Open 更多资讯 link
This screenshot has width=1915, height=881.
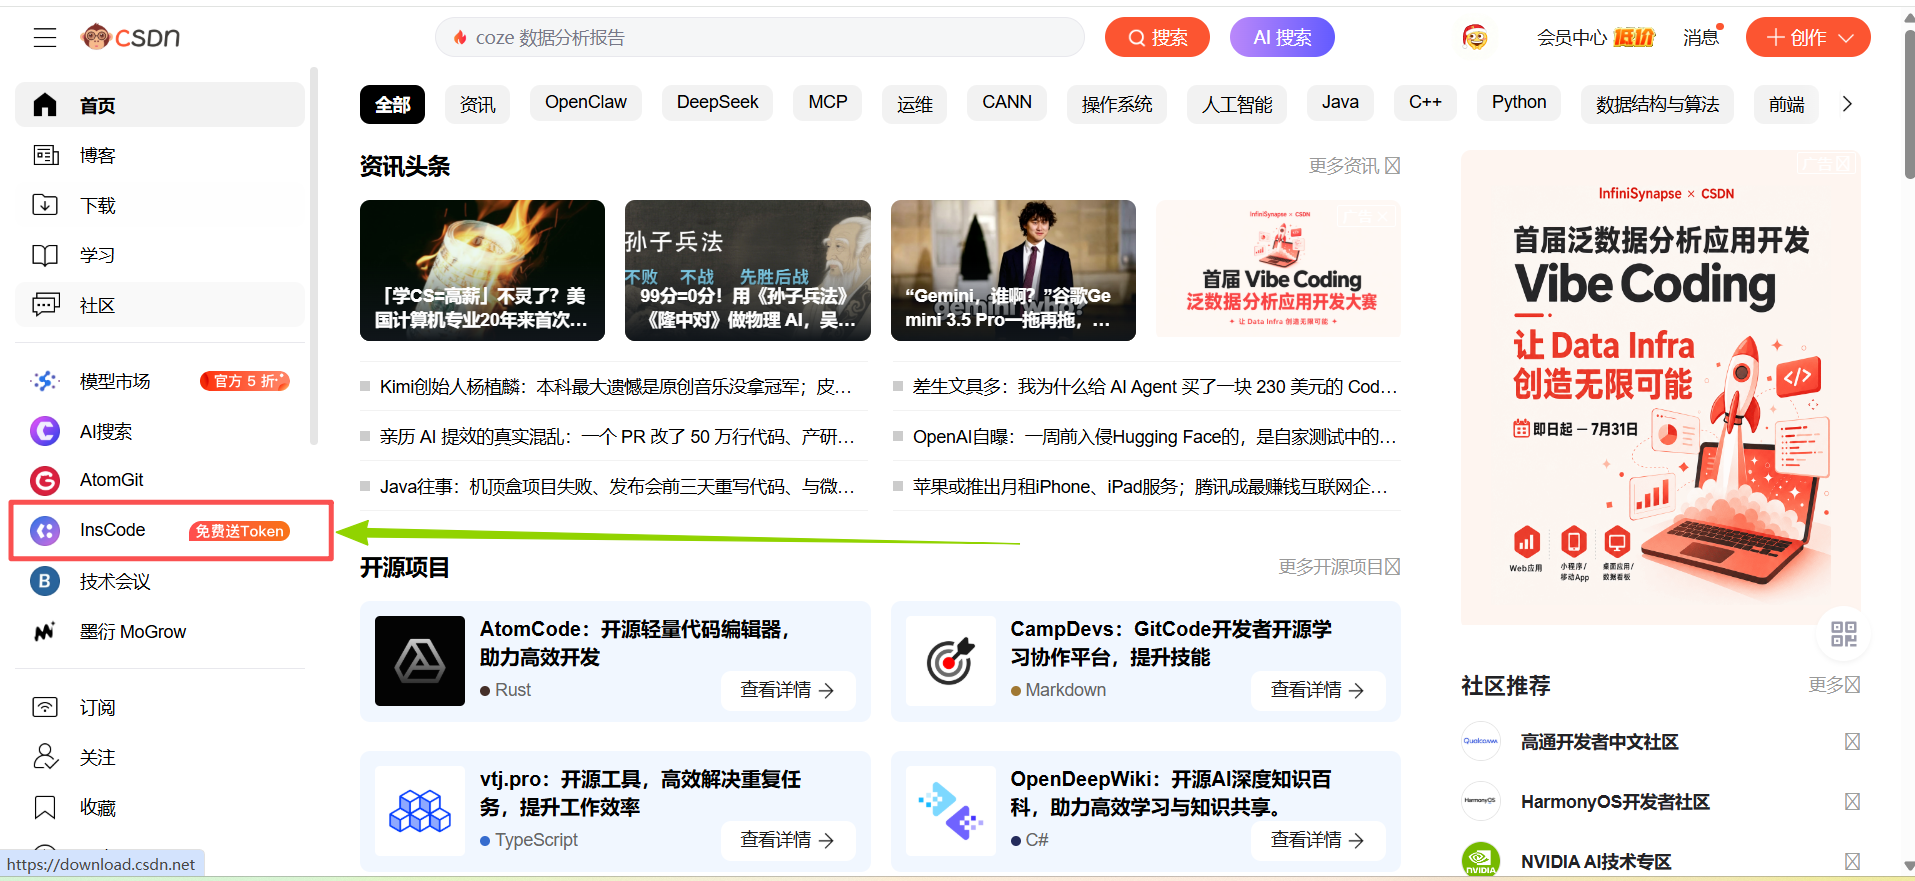[1354, 166]
